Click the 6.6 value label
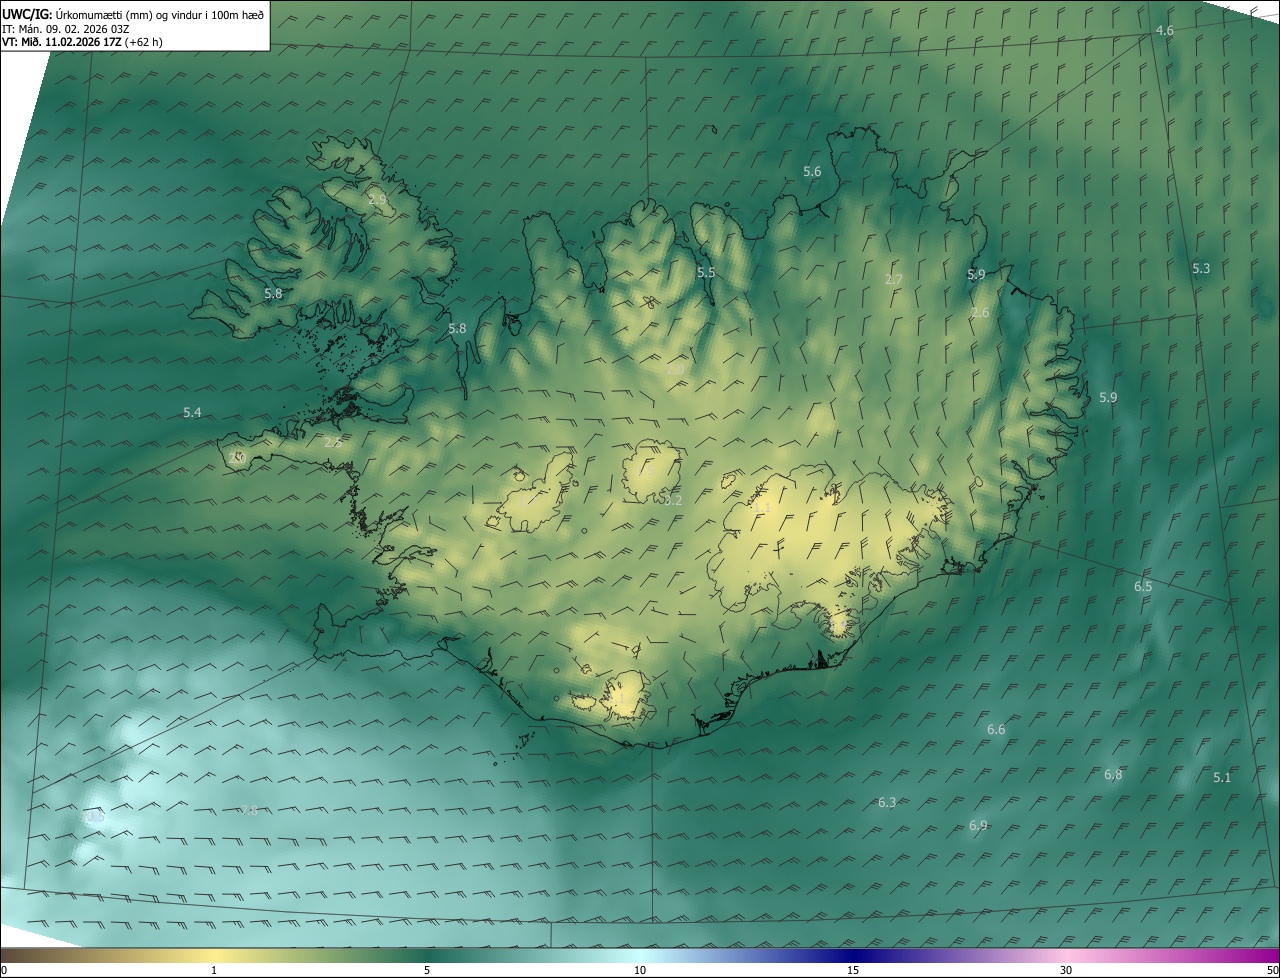This screenshot has height=978, width=1280. tap(996, 730)
